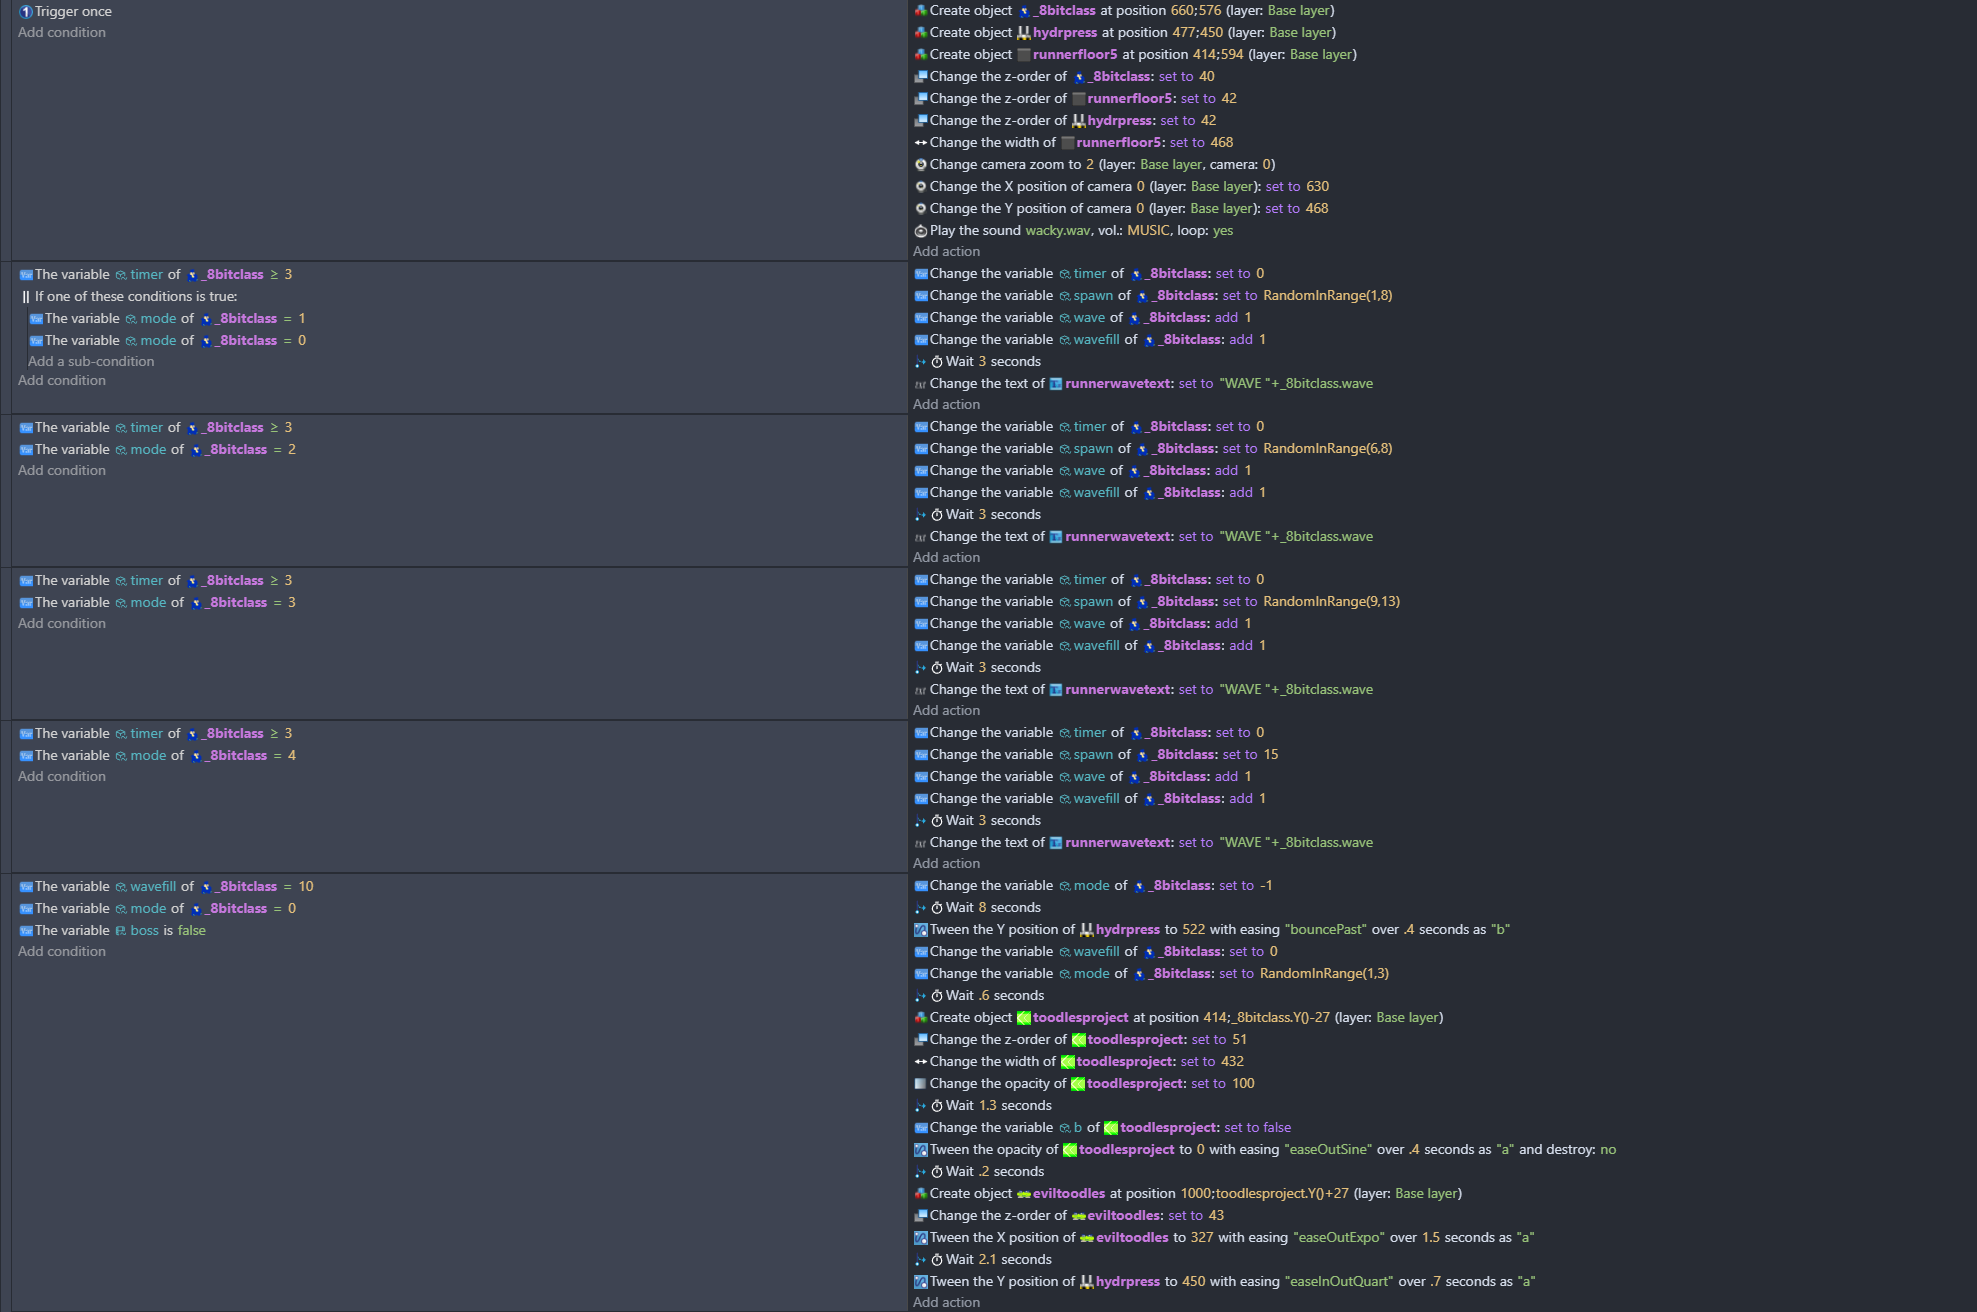This screenshot has width=1977, height=1312.
Task: Select z-order of runnerfloor5 set to 42
Action: pyautogui.click(x=1076, y=99)
